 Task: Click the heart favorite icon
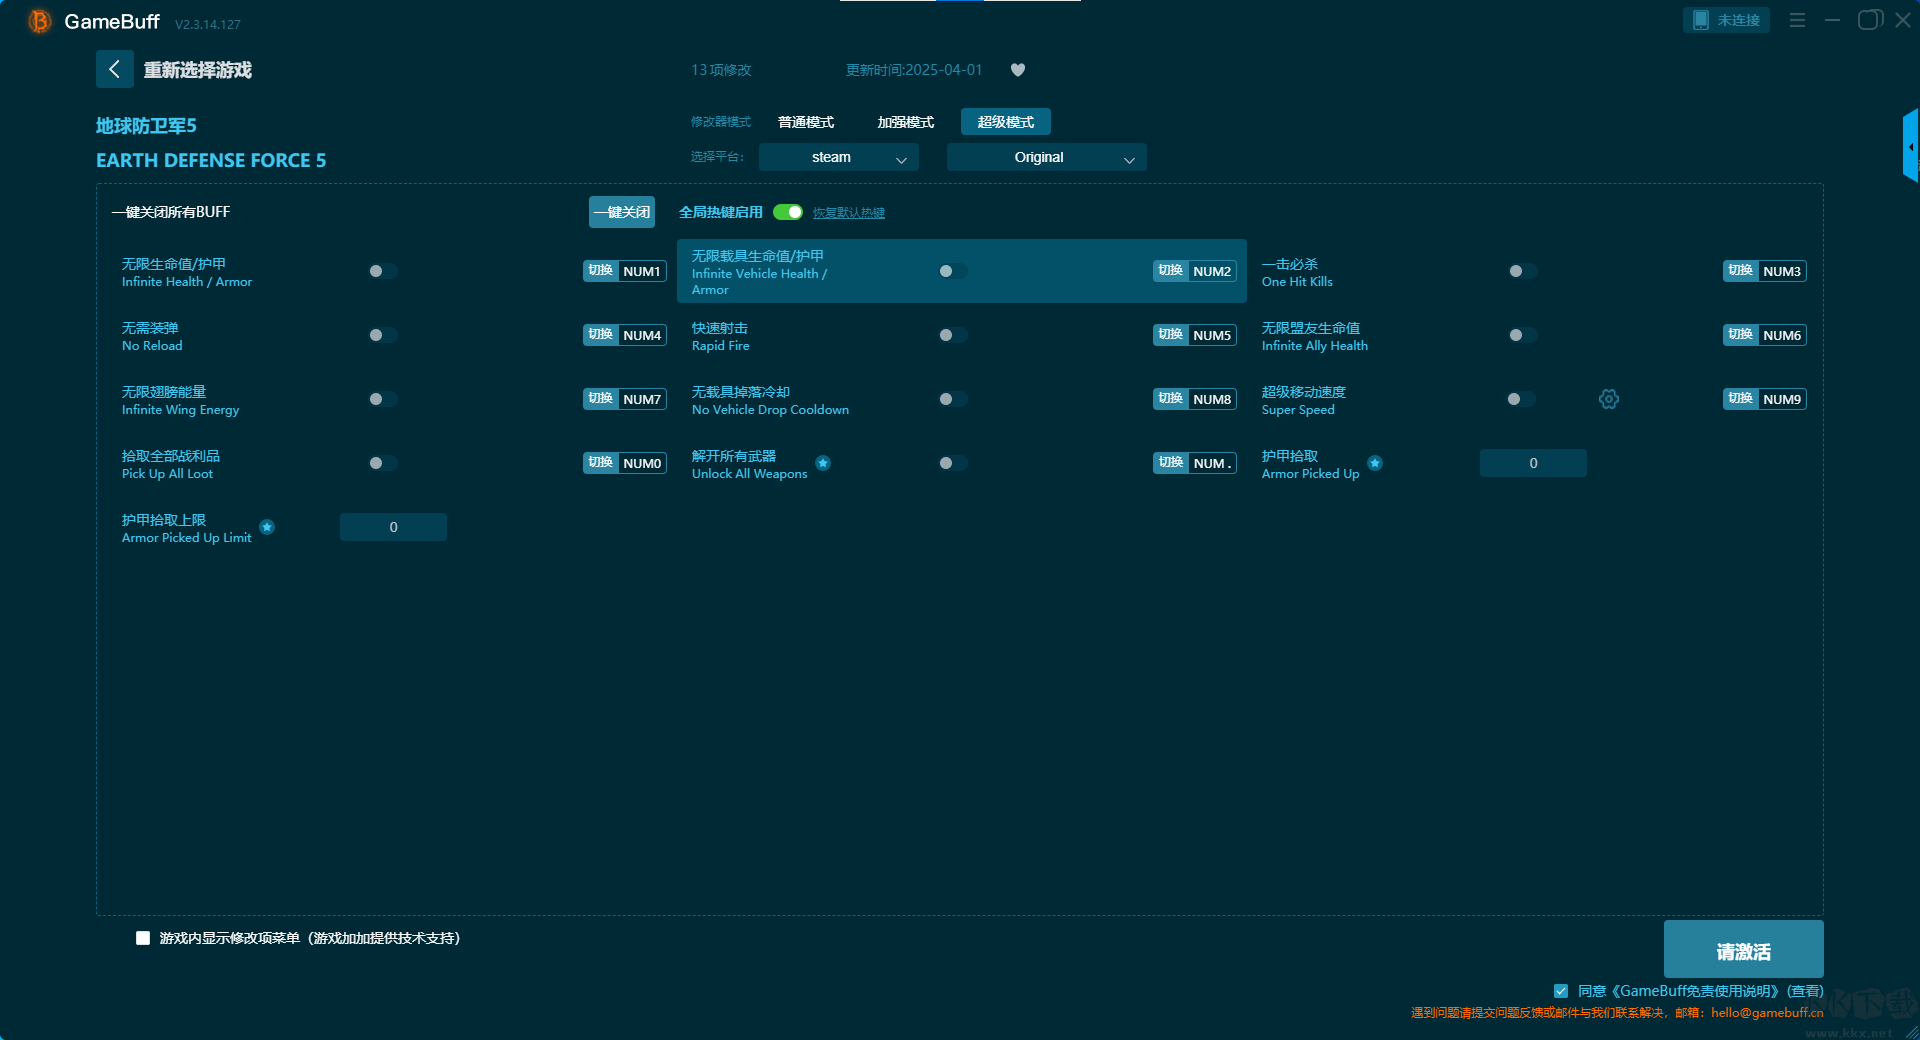(x=1017, y=70)
